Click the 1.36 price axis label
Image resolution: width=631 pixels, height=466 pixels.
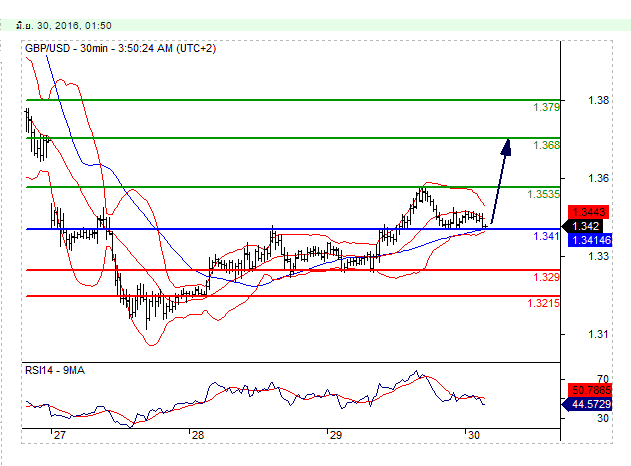[x=598, y=178]
